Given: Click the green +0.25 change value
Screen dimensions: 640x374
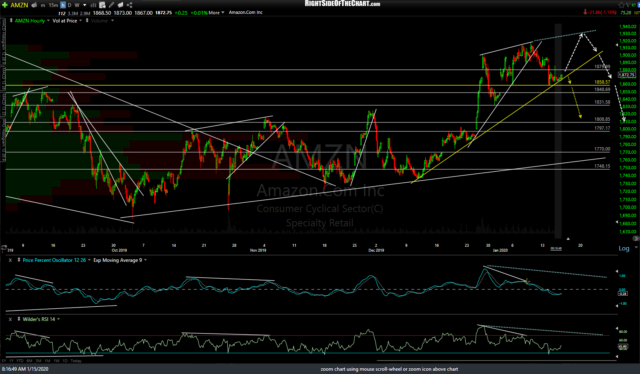Looking at the screenshot, I should (x=181, y=13).
